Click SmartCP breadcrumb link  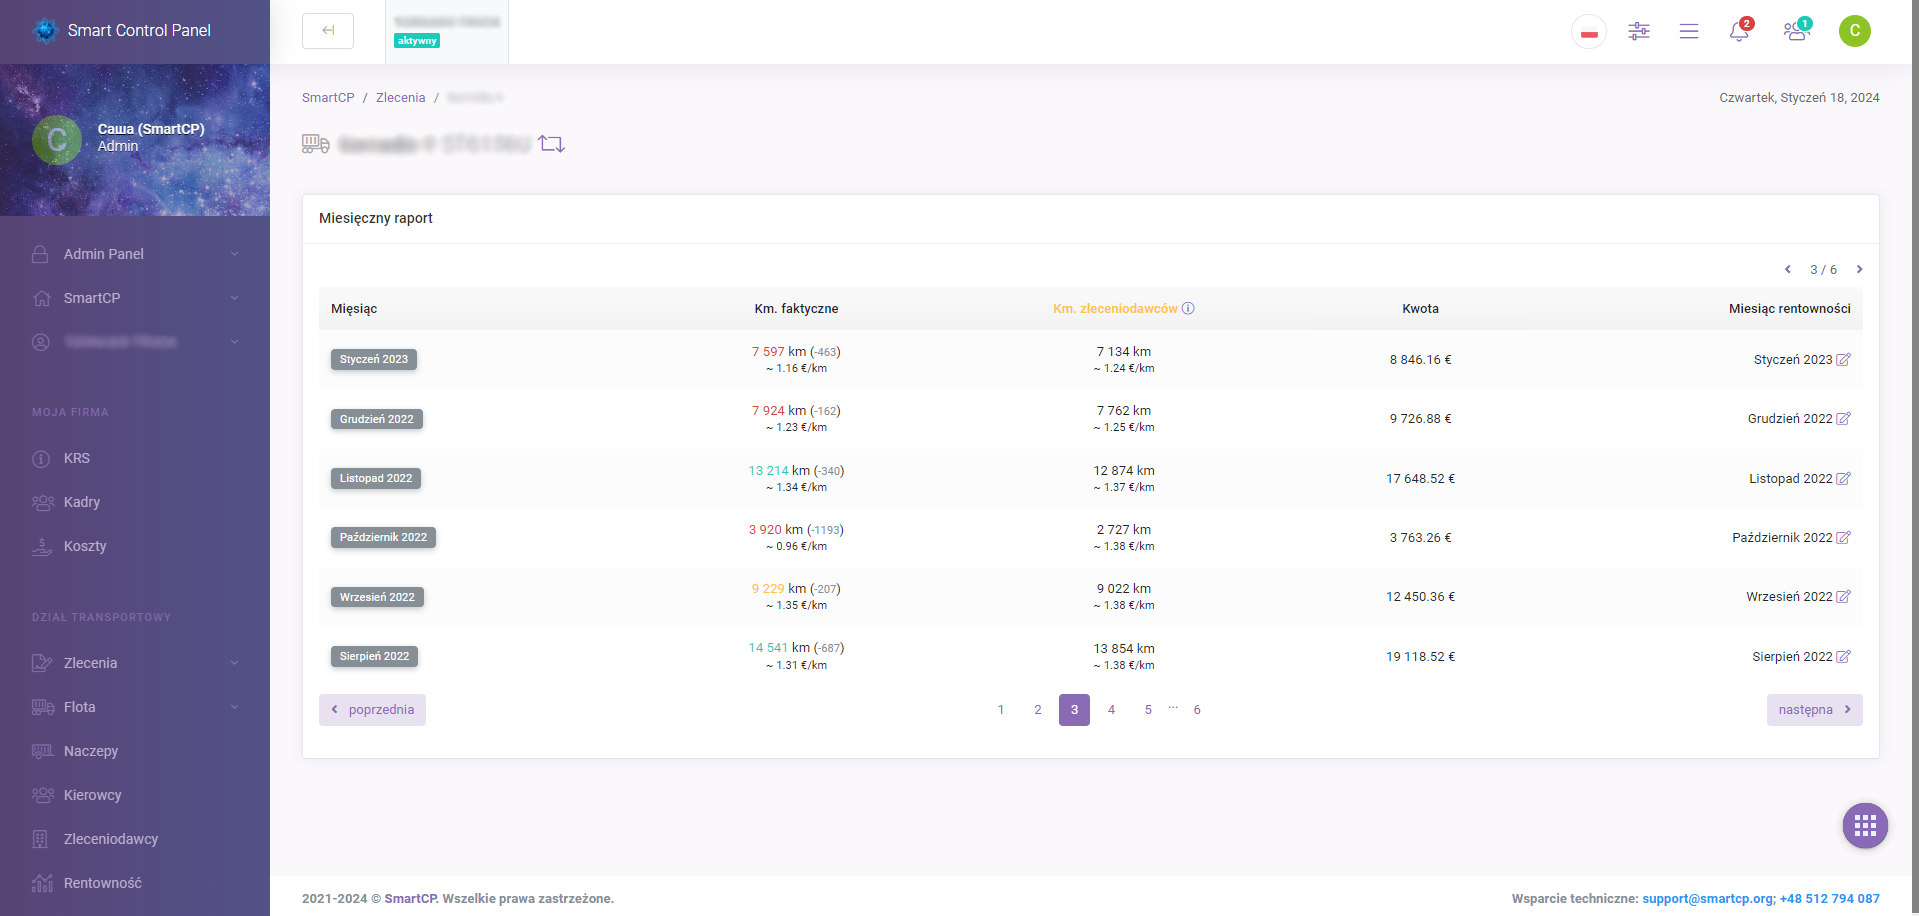[x=328, y=98]
